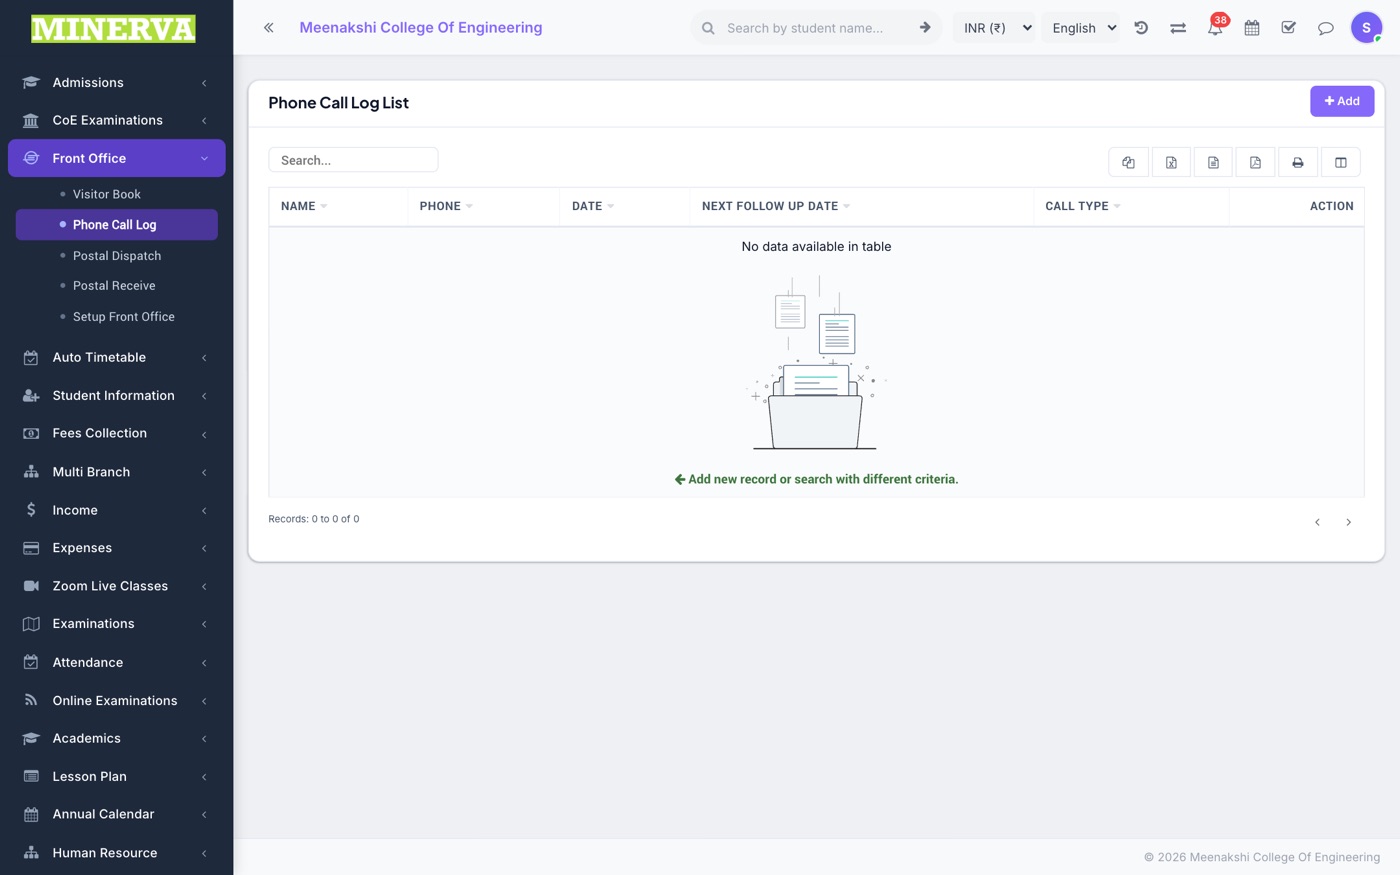Open the to-do checkmark task icon

pos(1289,28)
